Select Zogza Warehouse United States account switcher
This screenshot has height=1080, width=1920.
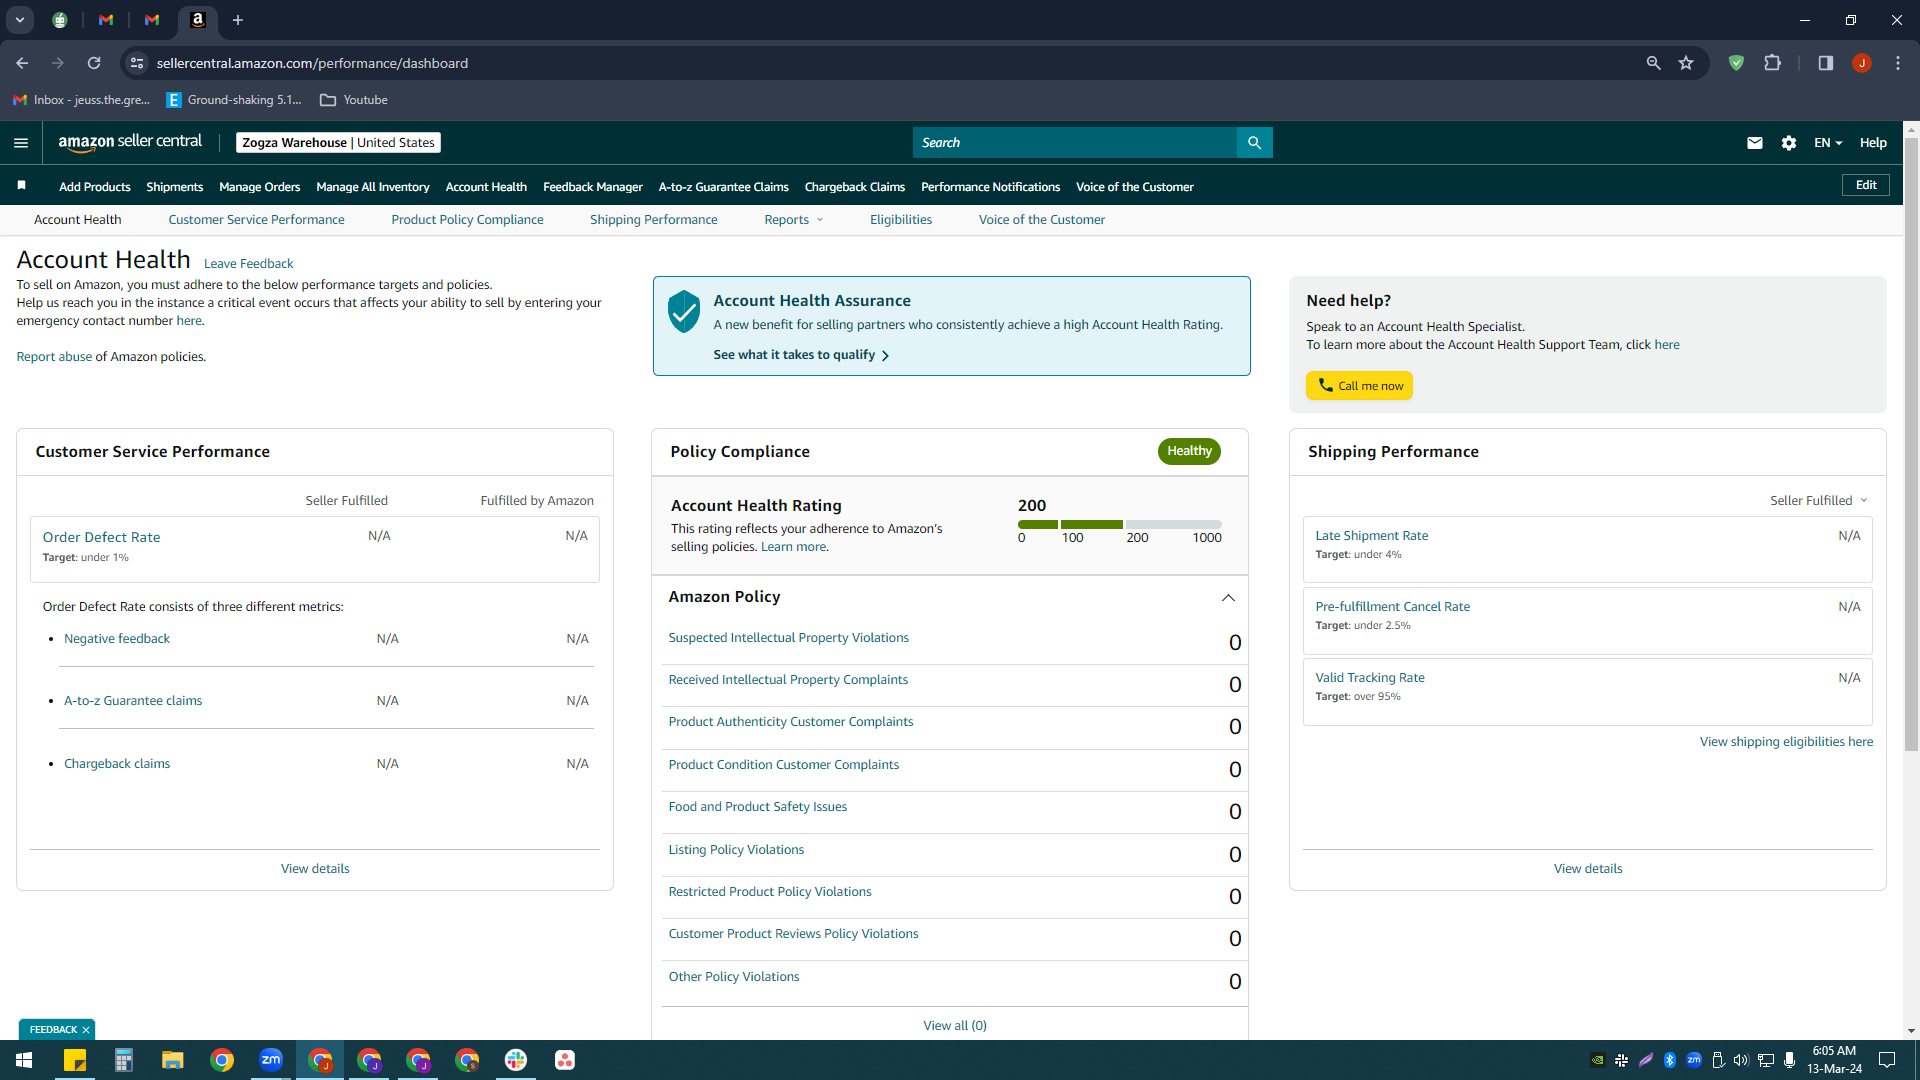click(338, 143)
